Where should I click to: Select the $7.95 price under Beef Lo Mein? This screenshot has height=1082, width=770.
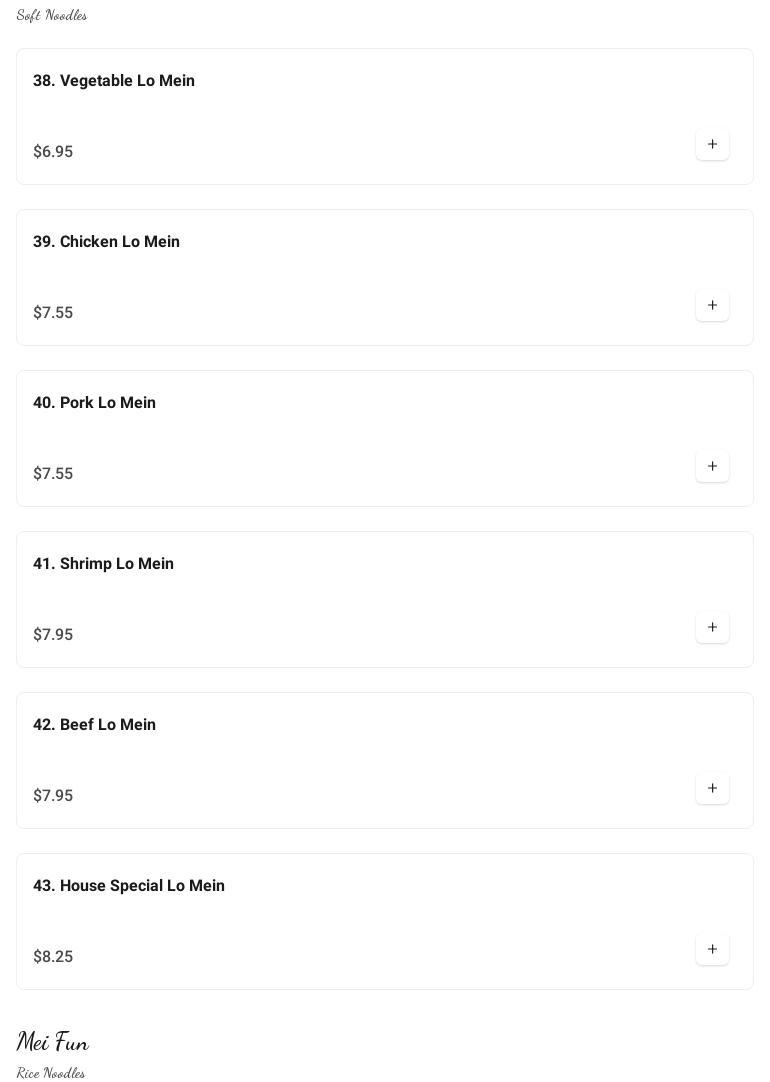[x=53, y=796]
